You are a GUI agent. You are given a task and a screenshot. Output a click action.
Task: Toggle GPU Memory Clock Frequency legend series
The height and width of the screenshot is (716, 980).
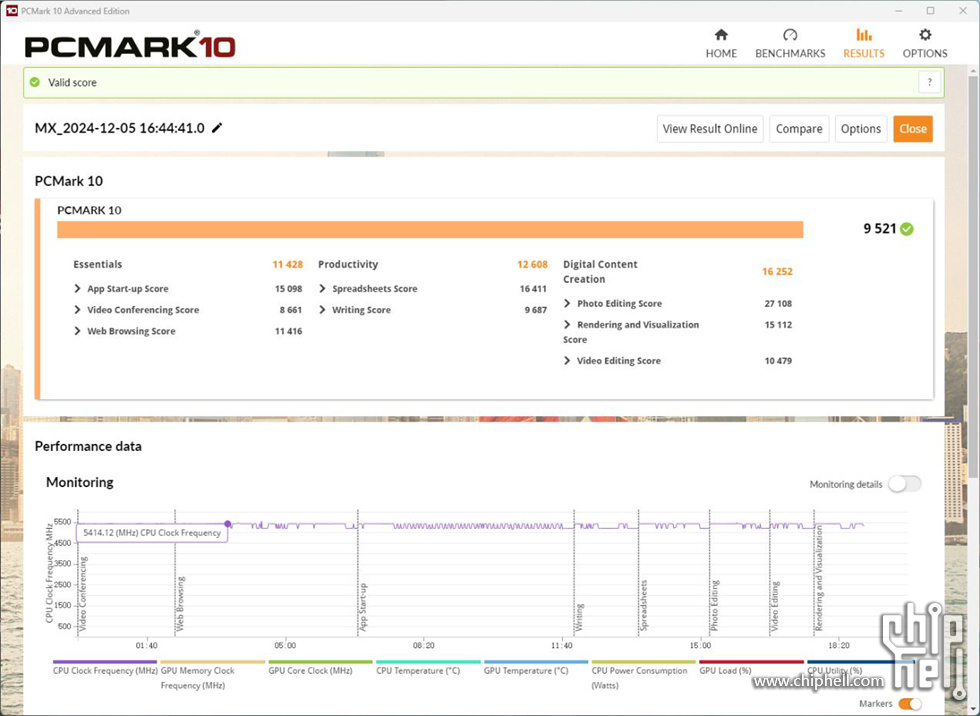pyautogui.click(x=212, y=677)
